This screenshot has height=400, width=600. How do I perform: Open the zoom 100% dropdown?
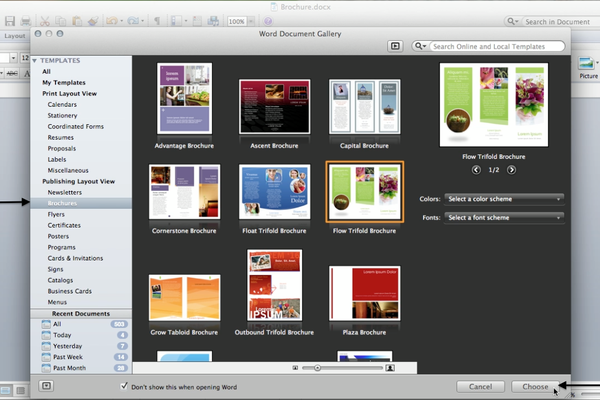pyautogui.click(x=251, y=21)
